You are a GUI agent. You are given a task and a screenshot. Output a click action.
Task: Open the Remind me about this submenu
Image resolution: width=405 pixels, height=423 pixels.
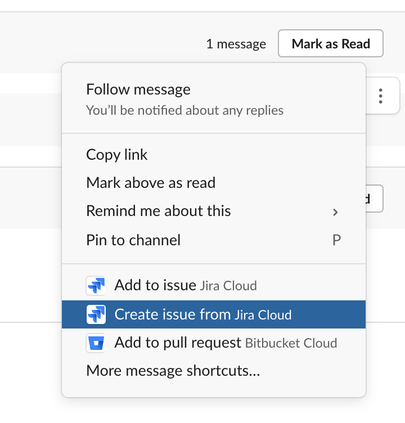(x=214, y=211)
